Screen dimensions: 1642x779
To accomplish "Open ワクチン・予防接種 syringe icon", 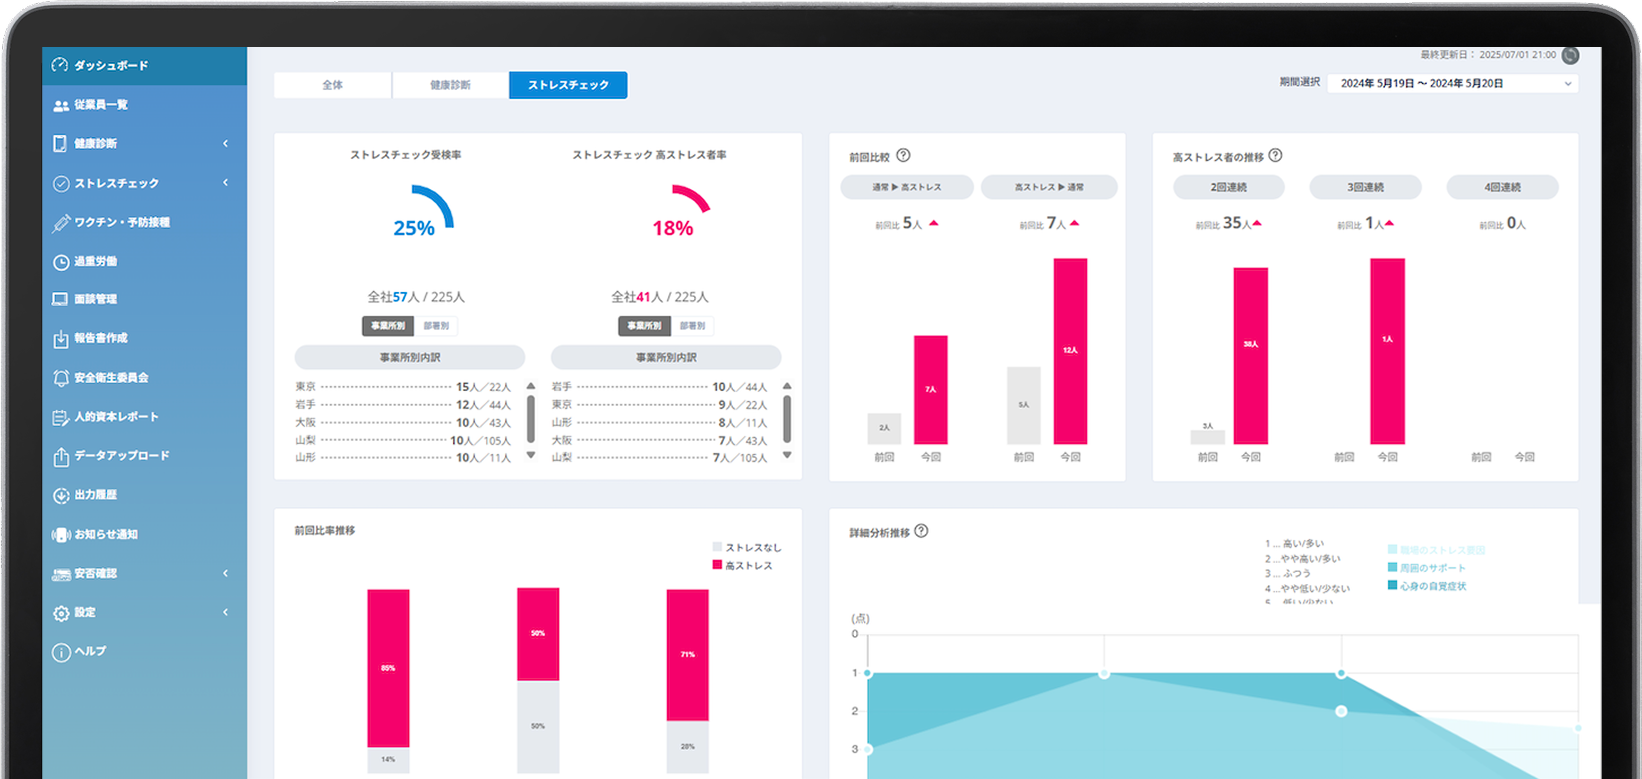I will pos(61,223).
